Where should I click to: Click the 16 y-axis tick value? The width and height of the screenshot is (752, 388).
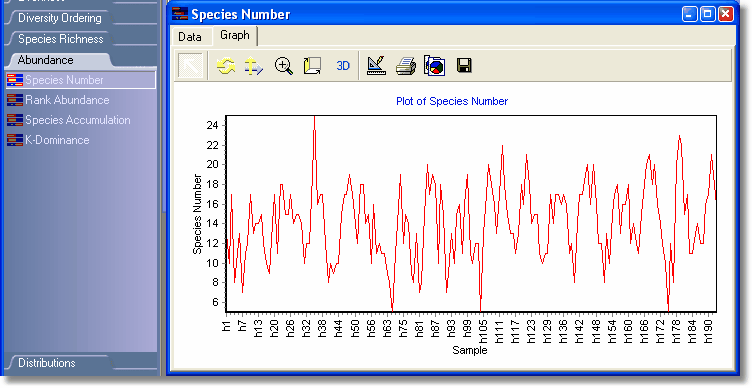tap(212, 204)
